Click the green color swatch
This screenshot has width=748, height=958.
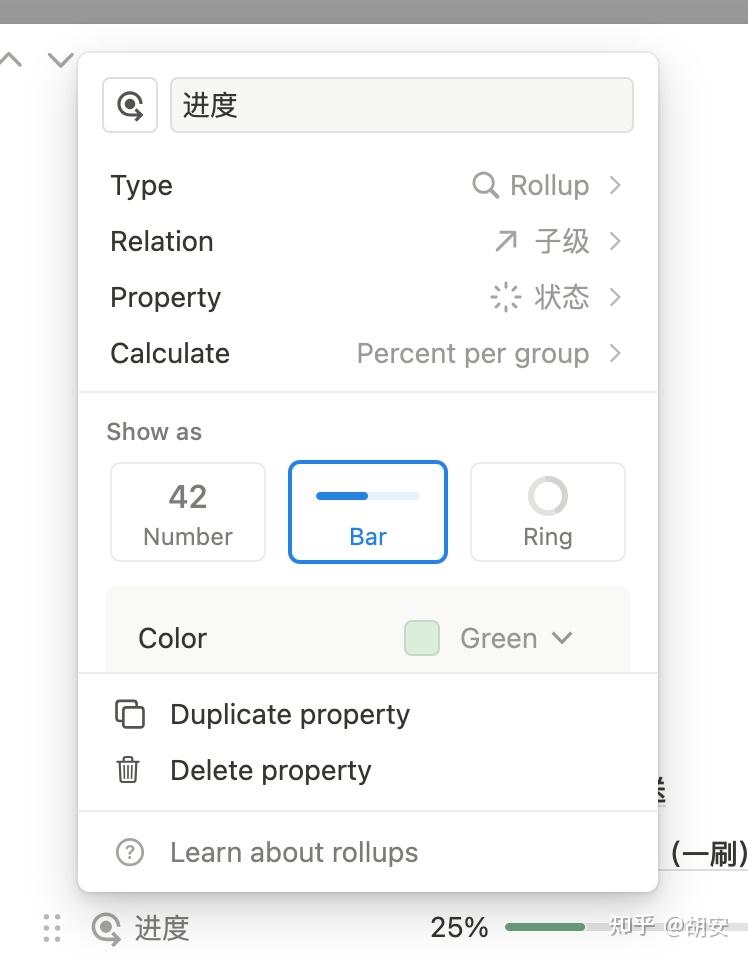[422, 638]
